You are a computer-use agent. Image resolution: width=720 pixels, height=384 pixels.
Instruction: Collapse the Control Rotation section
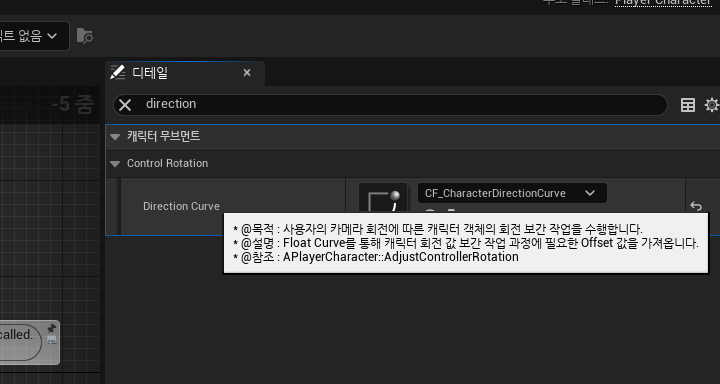[115, 164]
